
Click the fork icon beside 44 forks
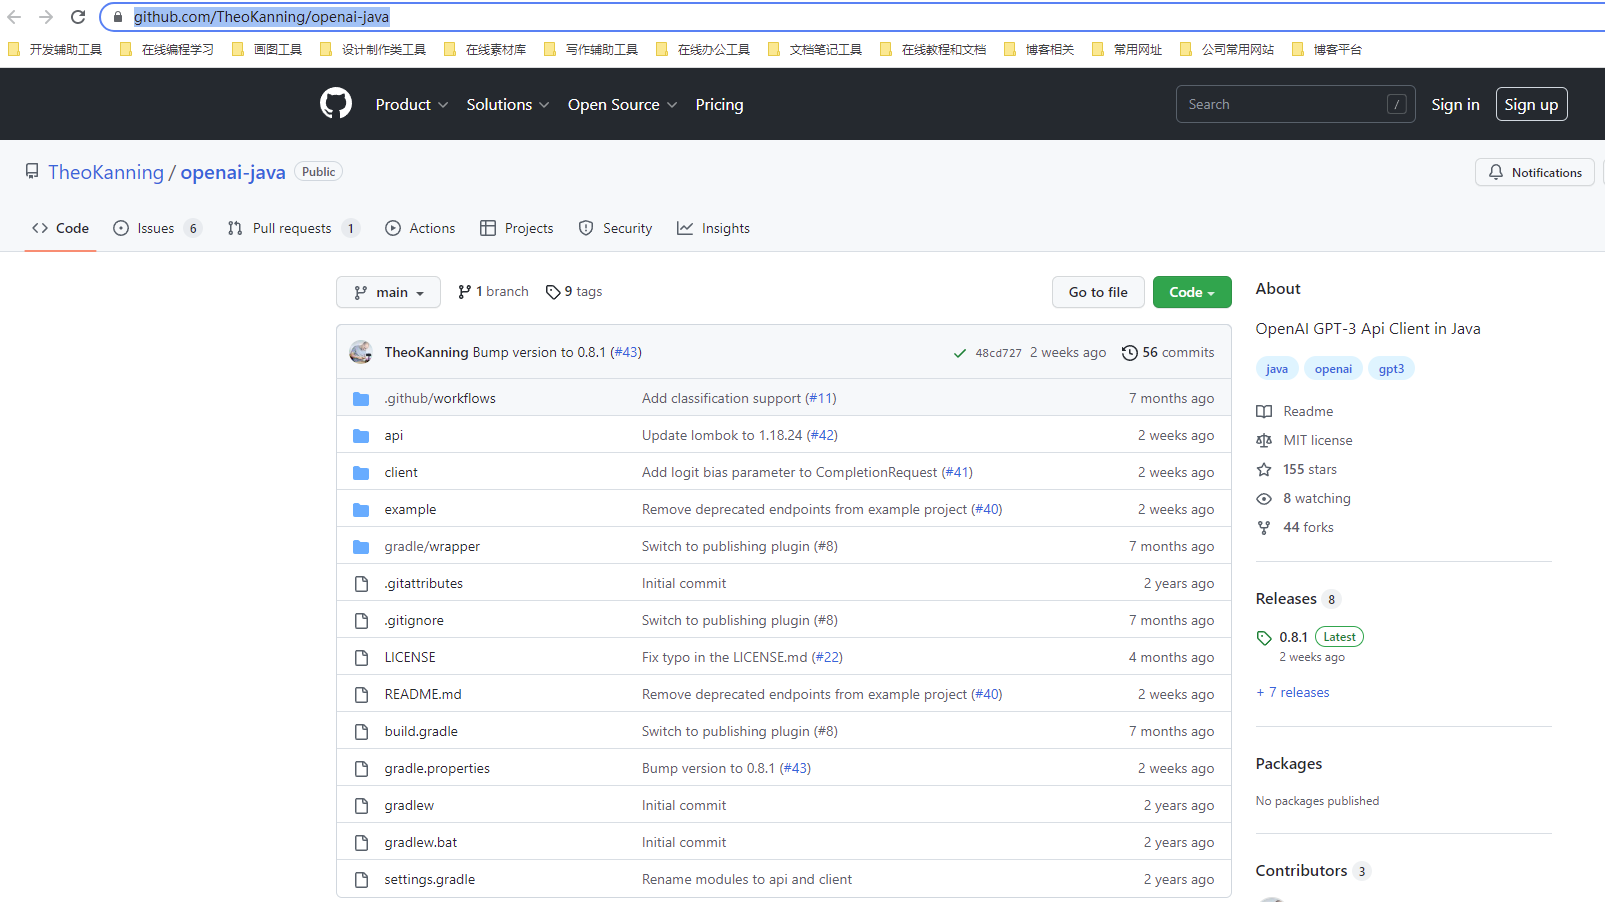(x=1264, y=527)
